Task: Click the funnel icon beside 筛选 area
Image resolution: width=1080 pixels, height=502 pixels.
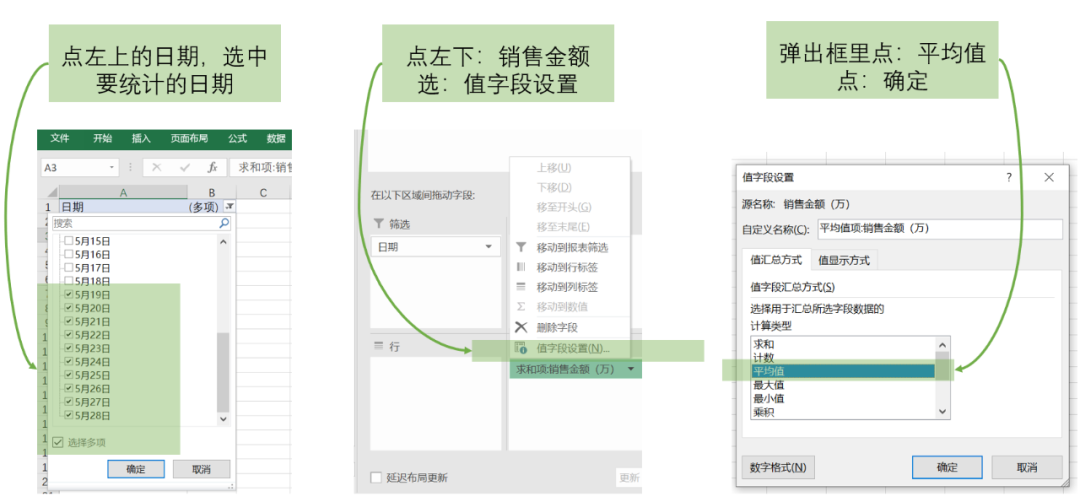Action: point(378,224)
